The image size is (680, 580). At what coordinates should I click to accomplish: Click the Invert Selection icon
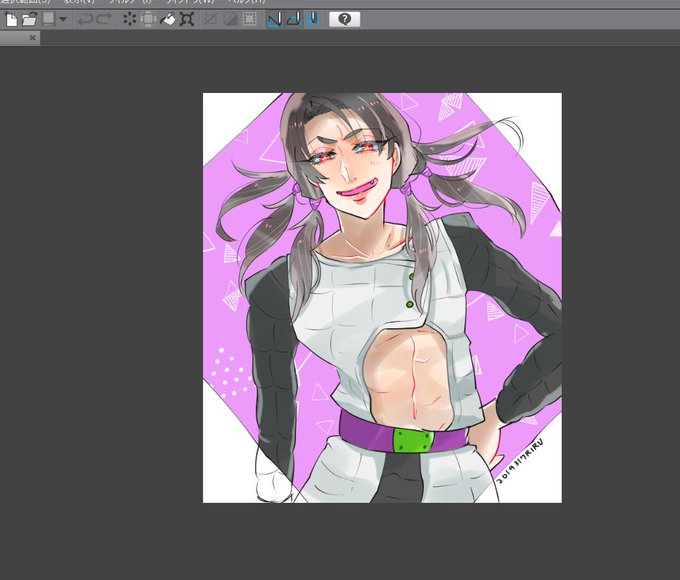230,20
